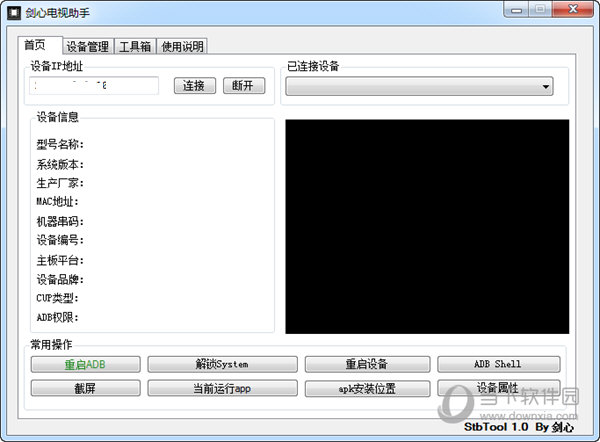Viewport: 600px width, 442px height.
Task: Click the 主板平台: label
Action: point(60,261)
